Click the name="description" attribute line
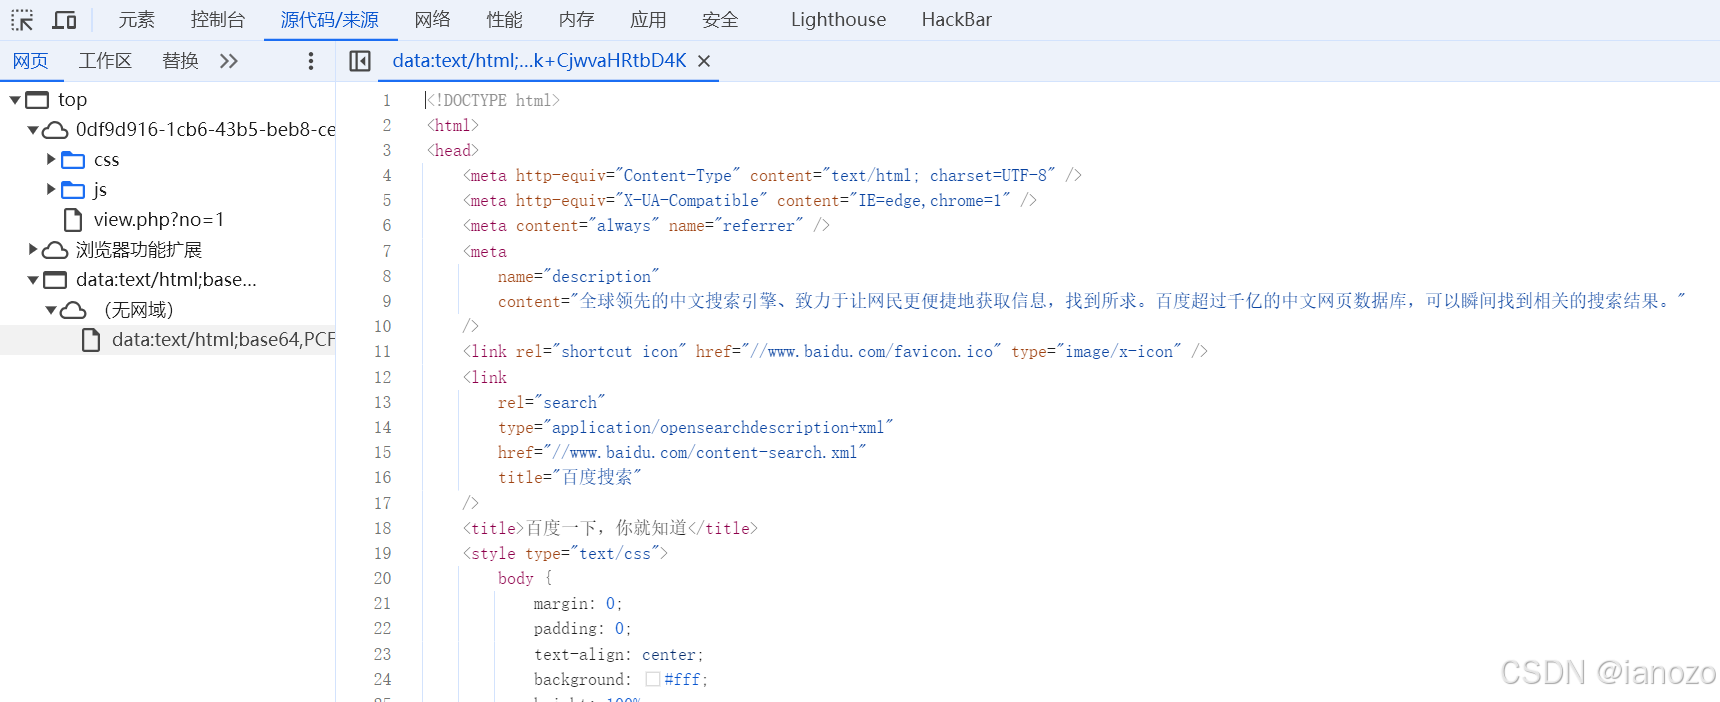 click(x=579, y=277)
